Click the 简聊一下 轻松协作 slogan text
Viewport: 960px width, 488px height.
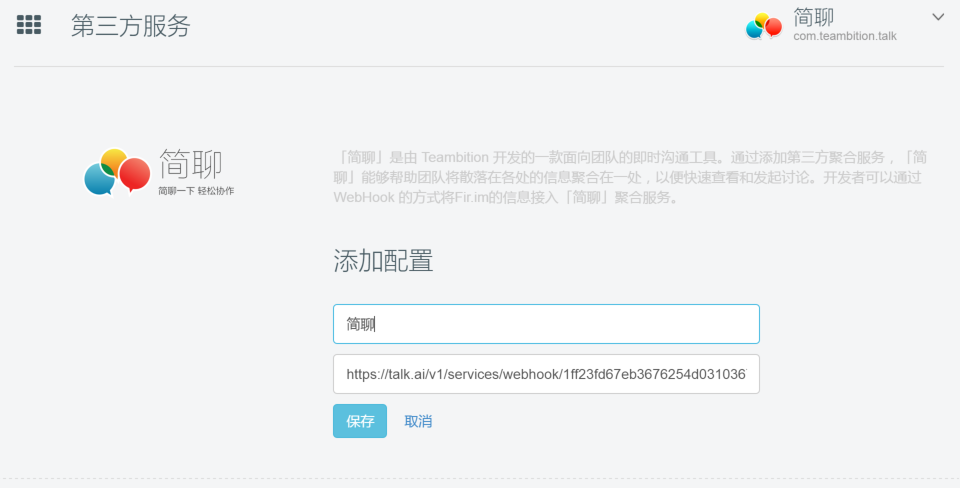[x=196, y=191]
